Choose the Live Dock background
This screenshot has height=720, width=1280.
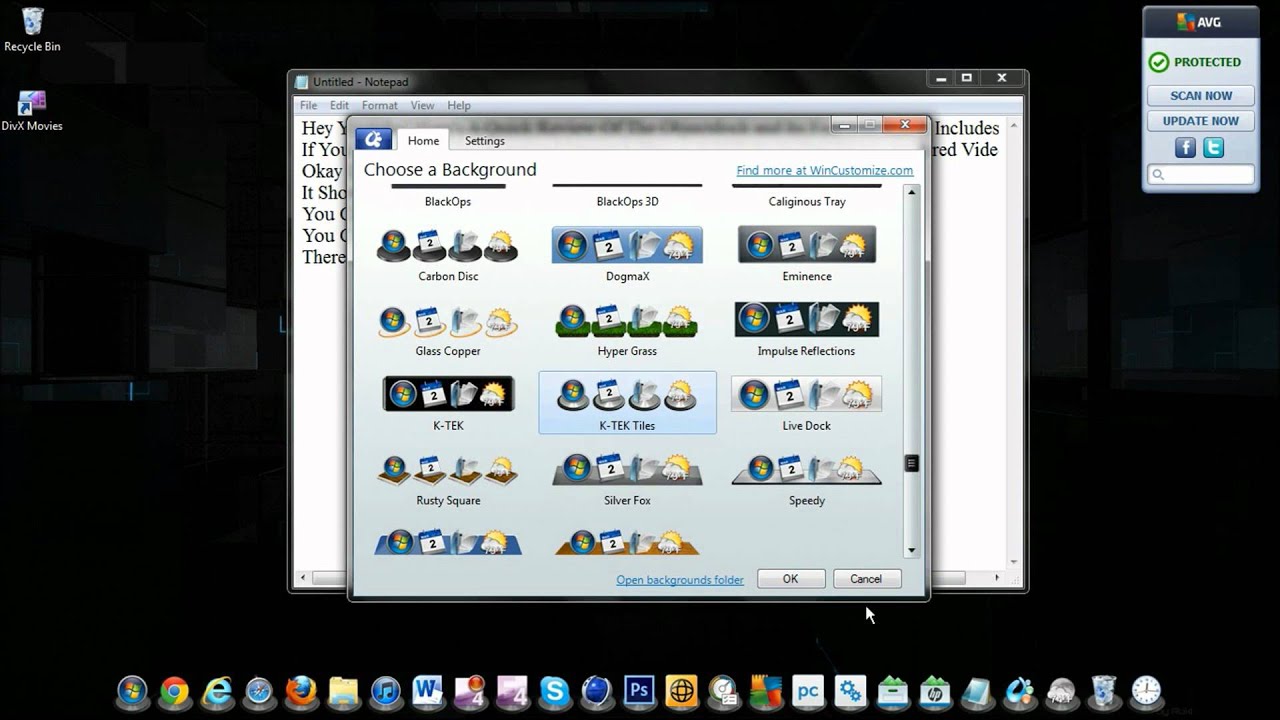(807, 403)
